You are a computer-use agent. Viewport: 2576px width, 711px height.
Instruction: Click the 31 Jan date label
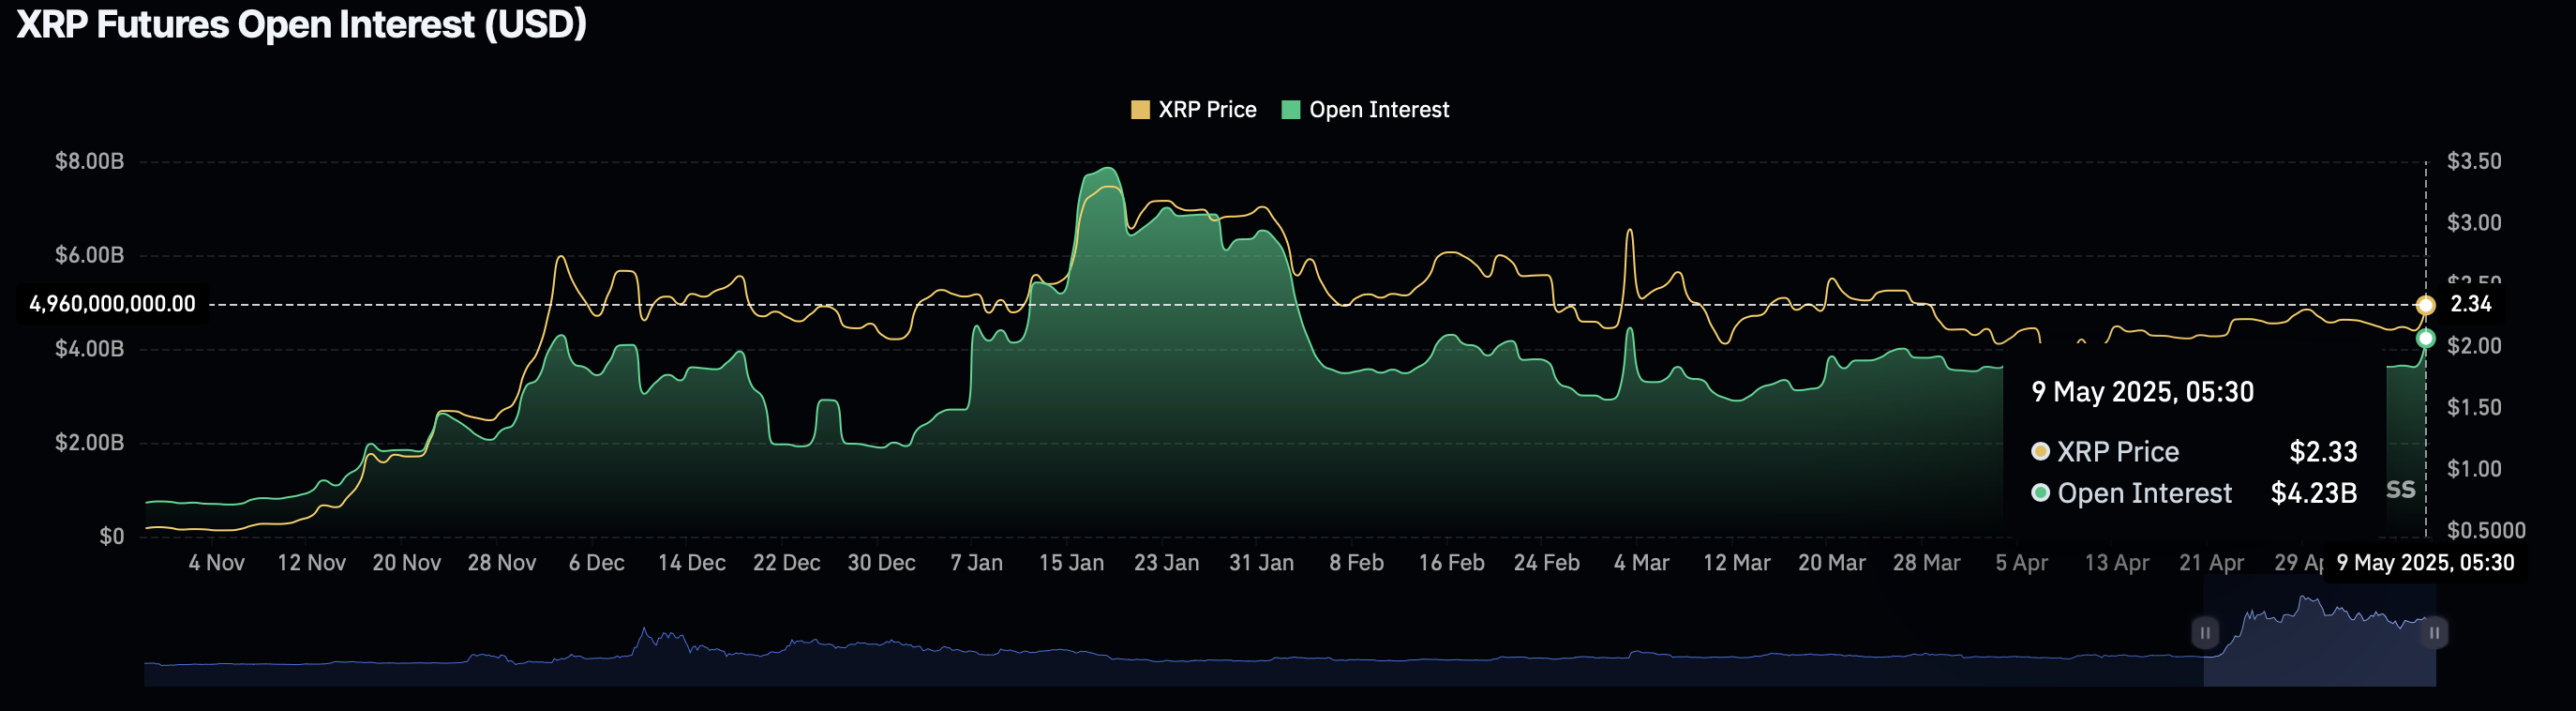pos(1262,563)
